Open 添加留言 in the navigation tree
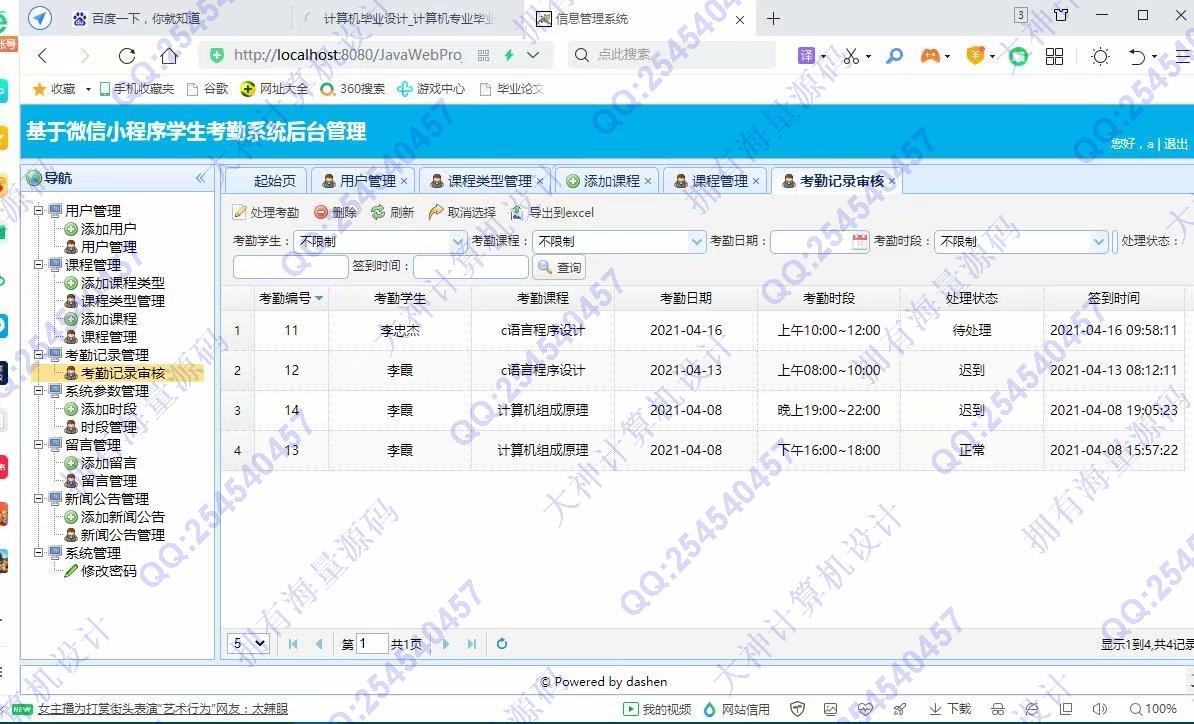1194x724 pixels. 108,463
